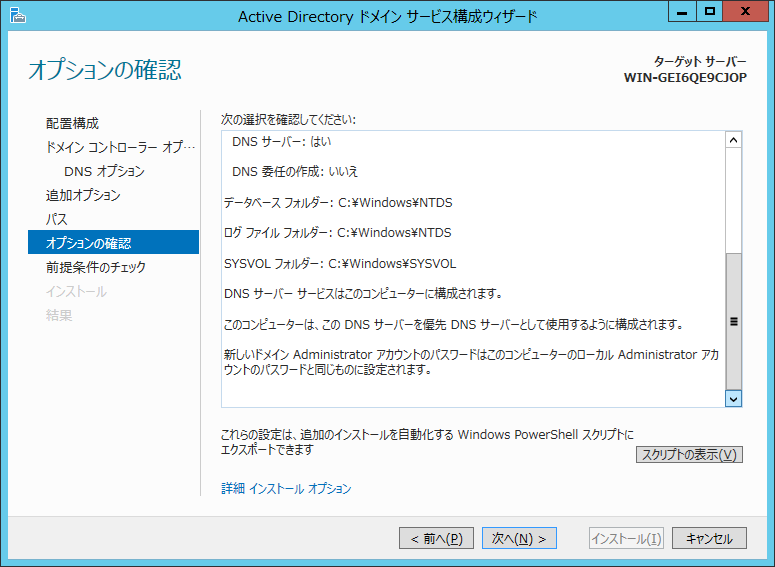Open the パス step in the sidebar
775x567 pixels.
point(57,219)
